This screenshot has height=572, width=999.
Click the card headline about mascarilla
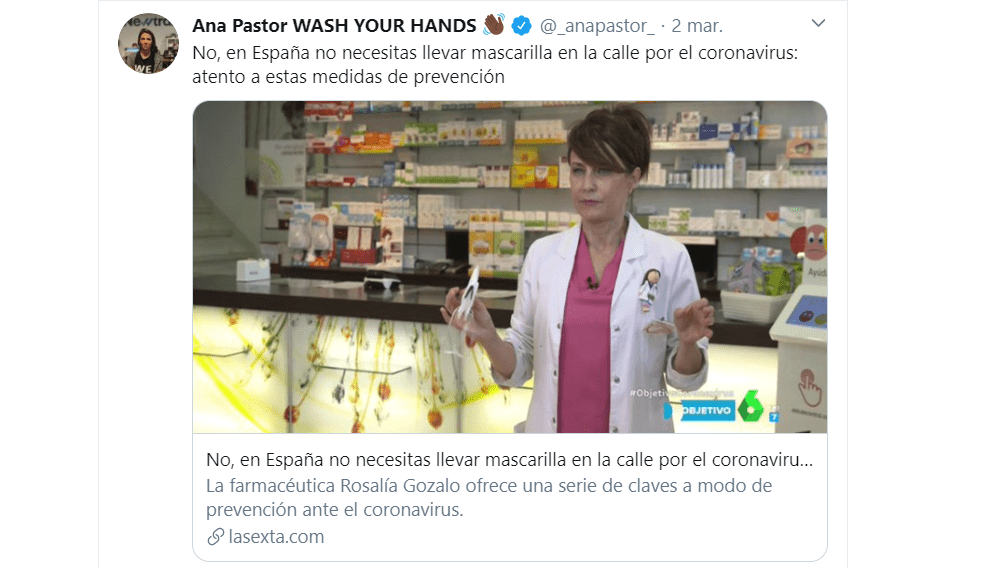pos(510,460)
